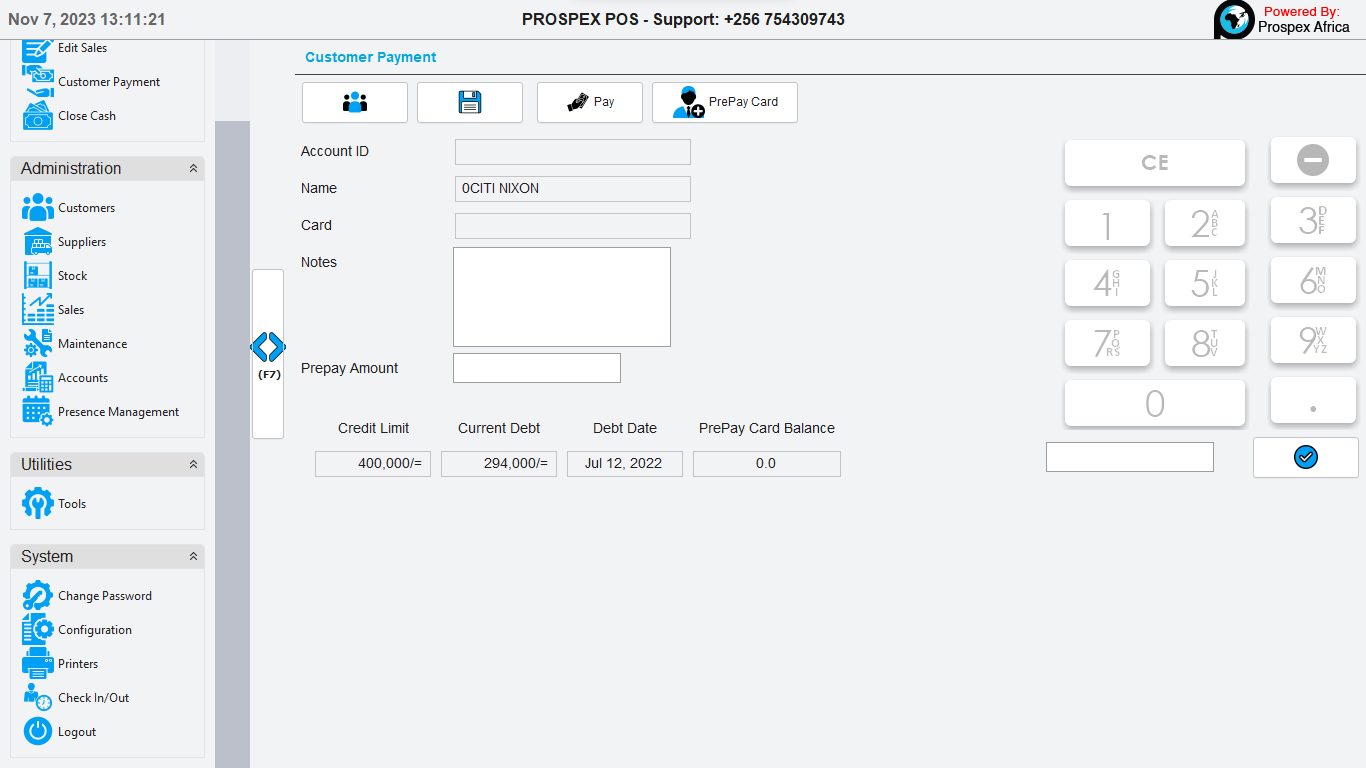Click the Pay button
The height and width of the screenshot is (768, 1366).
click(589, 102)
